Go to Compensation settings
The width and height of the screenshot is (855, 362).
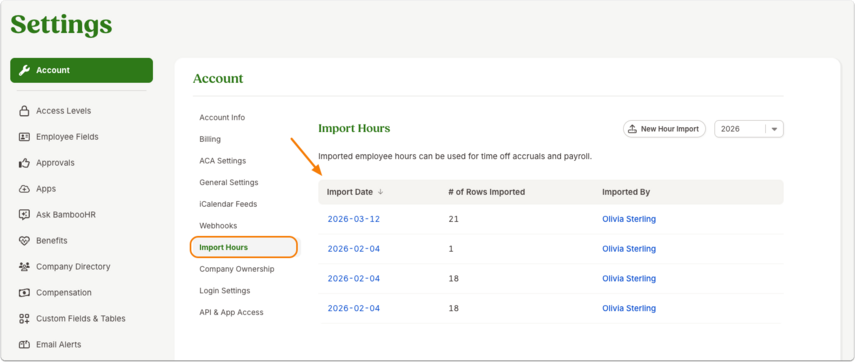(x=64, y=293)
